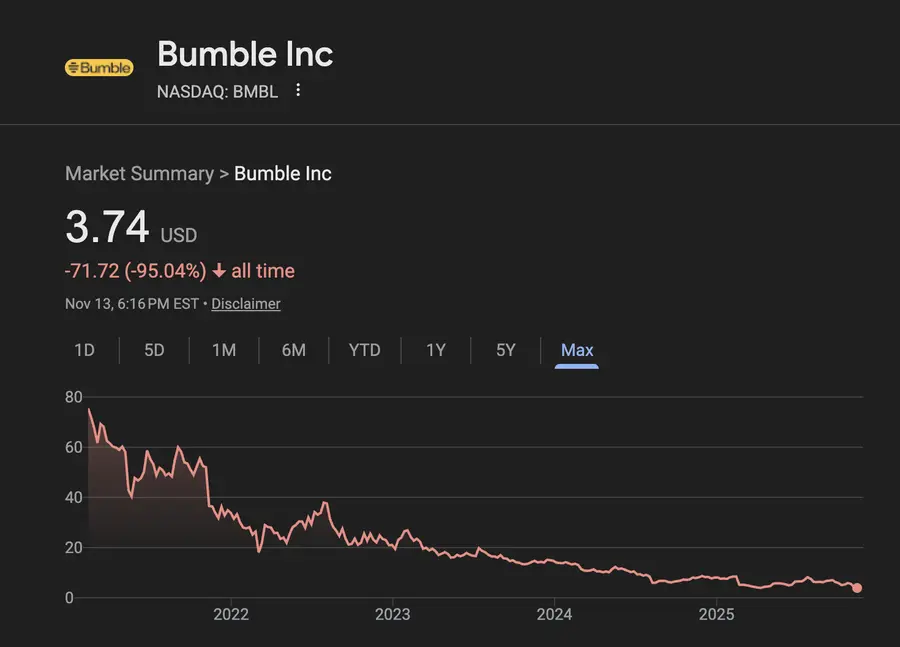Screen dimensions: 900x647
Task: Show the 6M chart range
Action: point(294,350)
